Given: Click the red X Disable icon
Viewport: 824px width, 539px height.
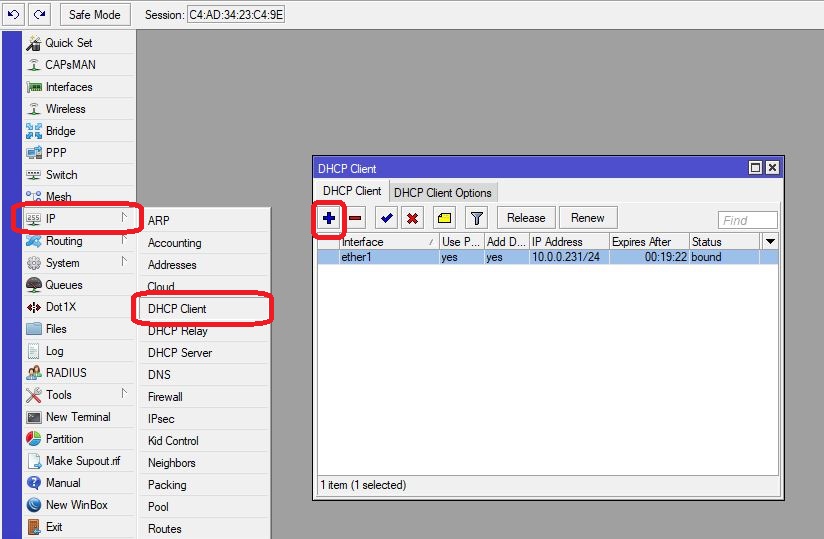Looking at the screenshot, I should pyautogui.click(x=411, y=218).
